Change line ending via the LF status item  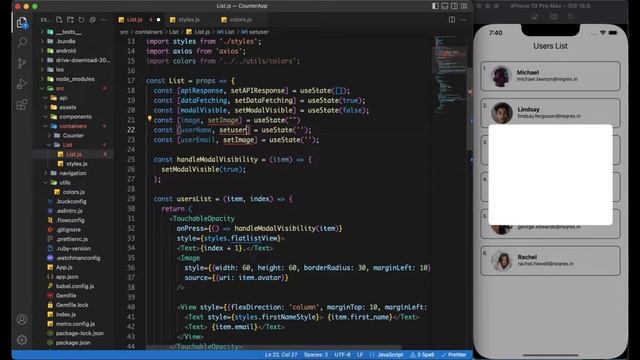pos(360,355)
